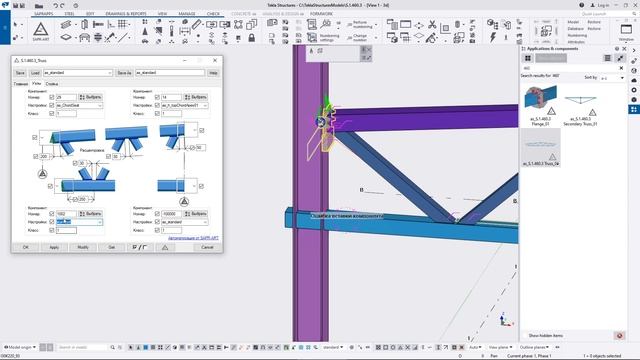640x360 pixels.
Task: Click the lightning bolt icon
Action: pos(493,37)
